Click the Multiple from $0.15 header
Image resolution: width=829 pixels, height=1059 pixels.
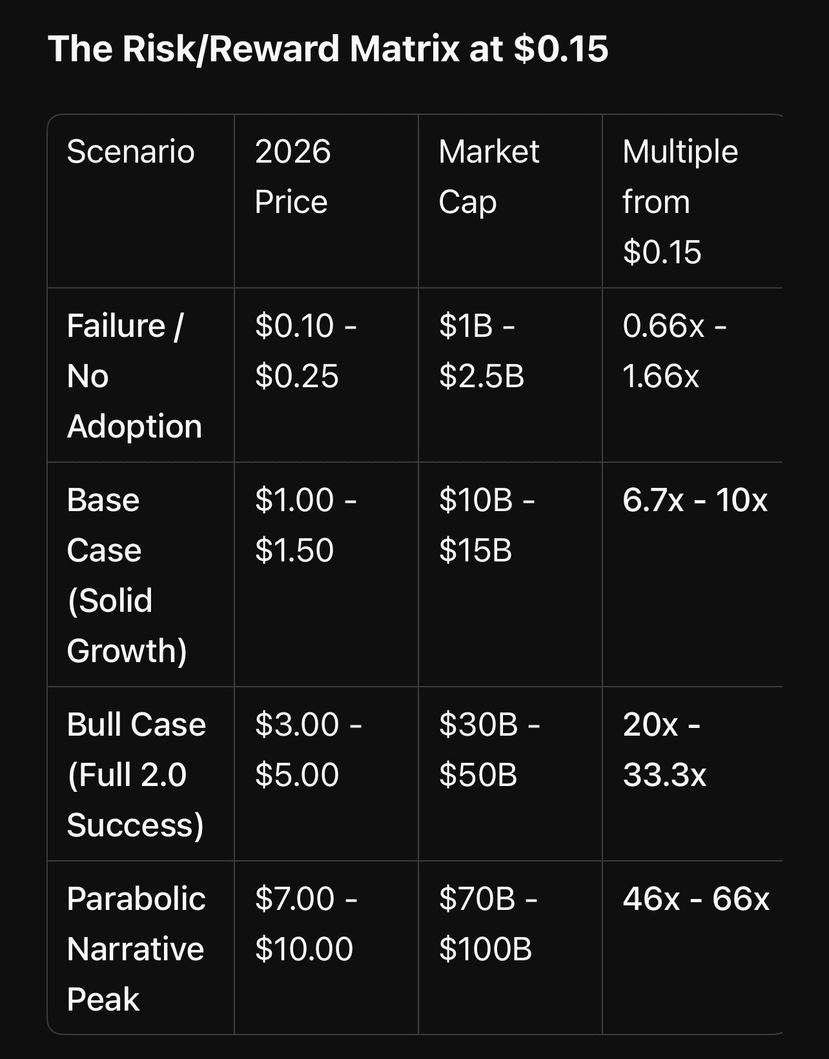pos(680,201)
